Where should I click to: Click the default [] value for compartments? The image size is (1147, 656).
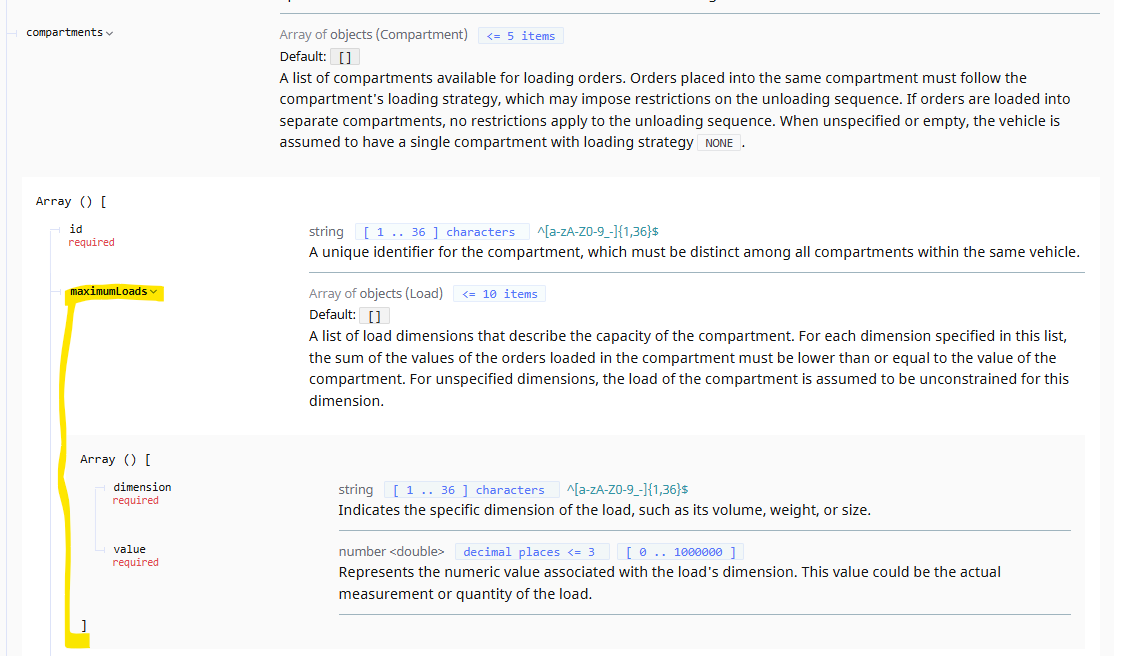point(345,57)
